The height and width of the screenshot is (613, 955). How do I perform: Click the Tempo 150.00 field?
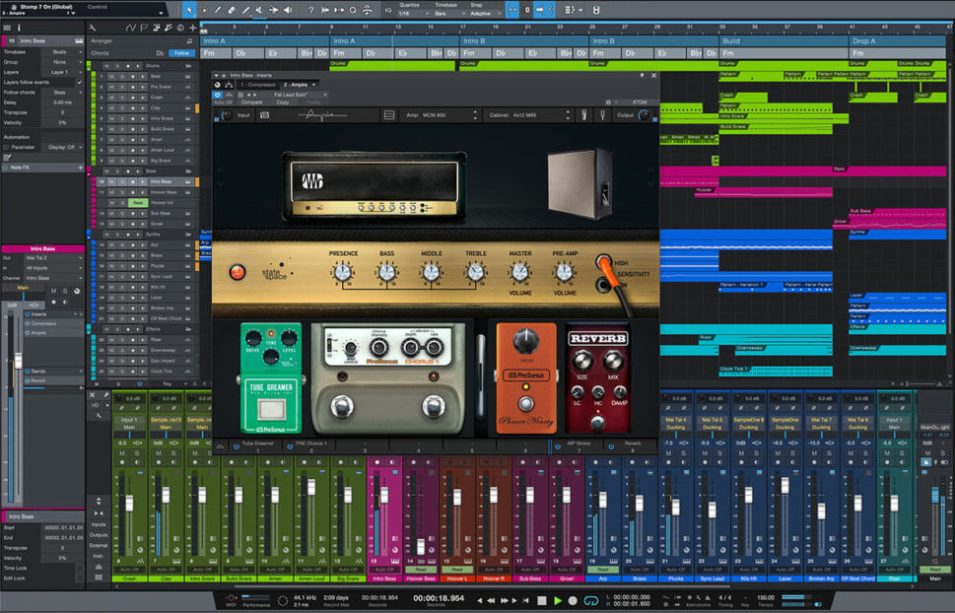[x=766, y=598]
